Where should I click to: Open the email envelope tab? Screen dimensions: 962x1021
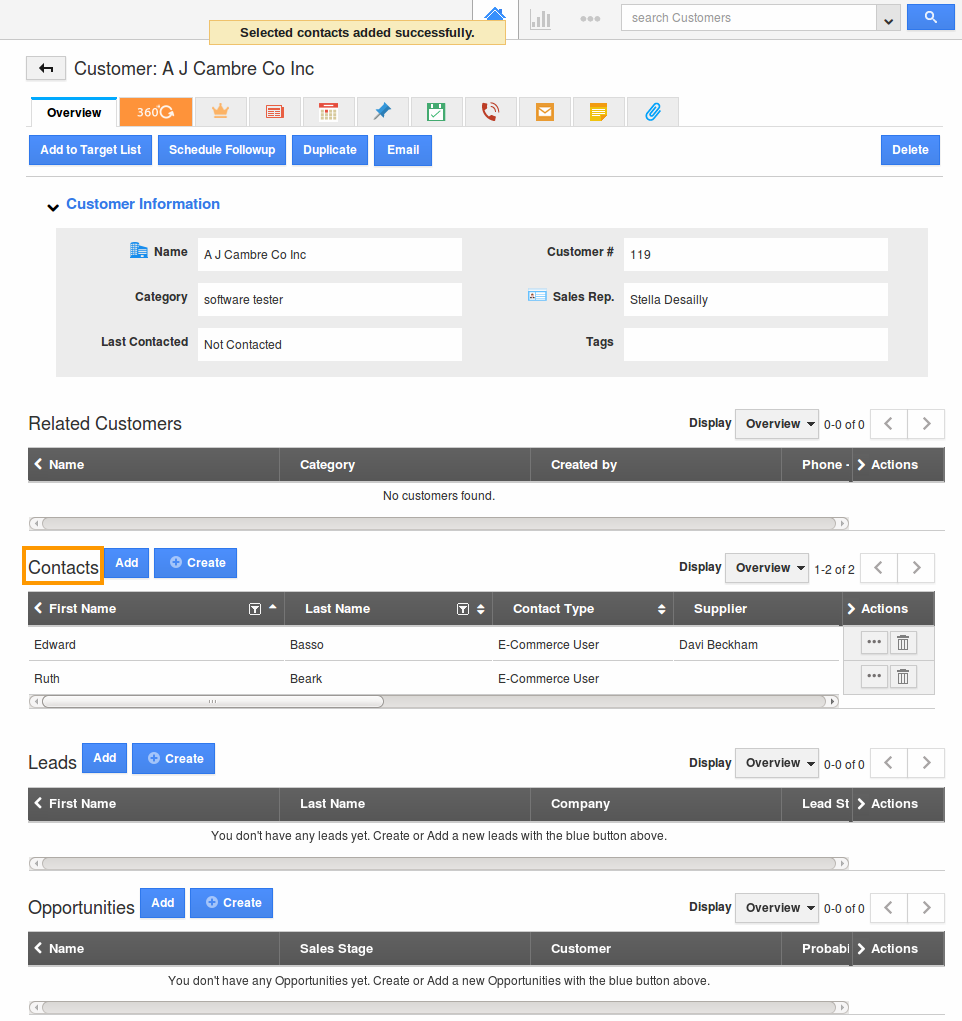tap(544, 111)
